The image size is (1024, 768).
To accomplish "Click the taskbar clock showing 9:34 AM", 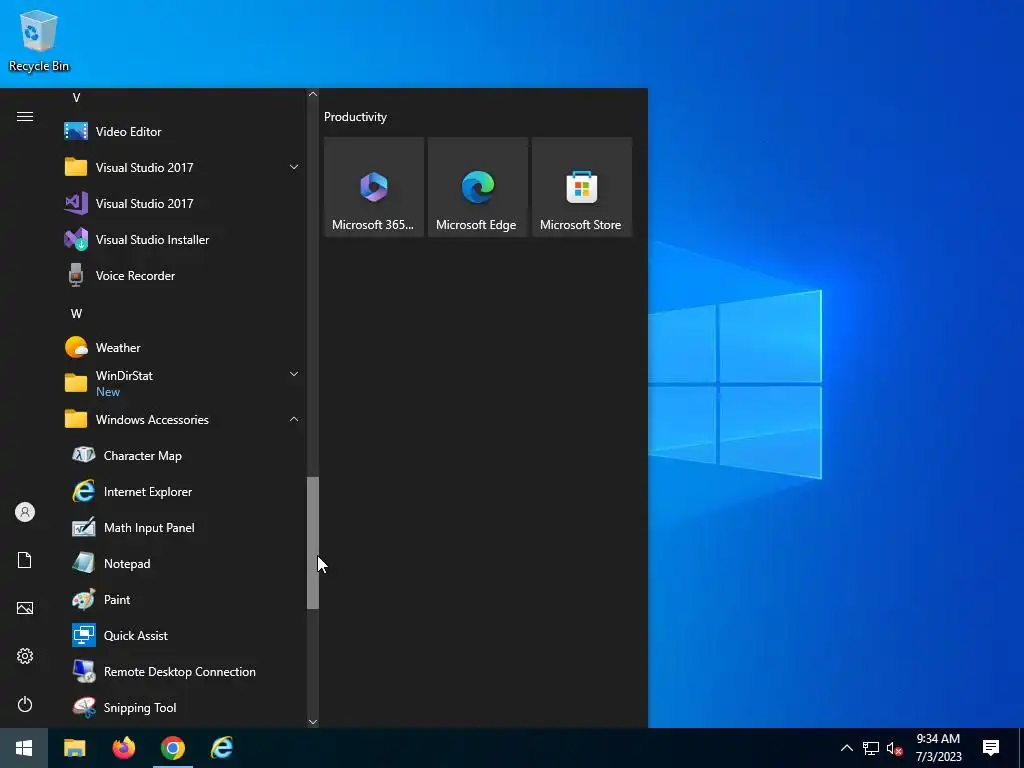I will pos(938,748).
